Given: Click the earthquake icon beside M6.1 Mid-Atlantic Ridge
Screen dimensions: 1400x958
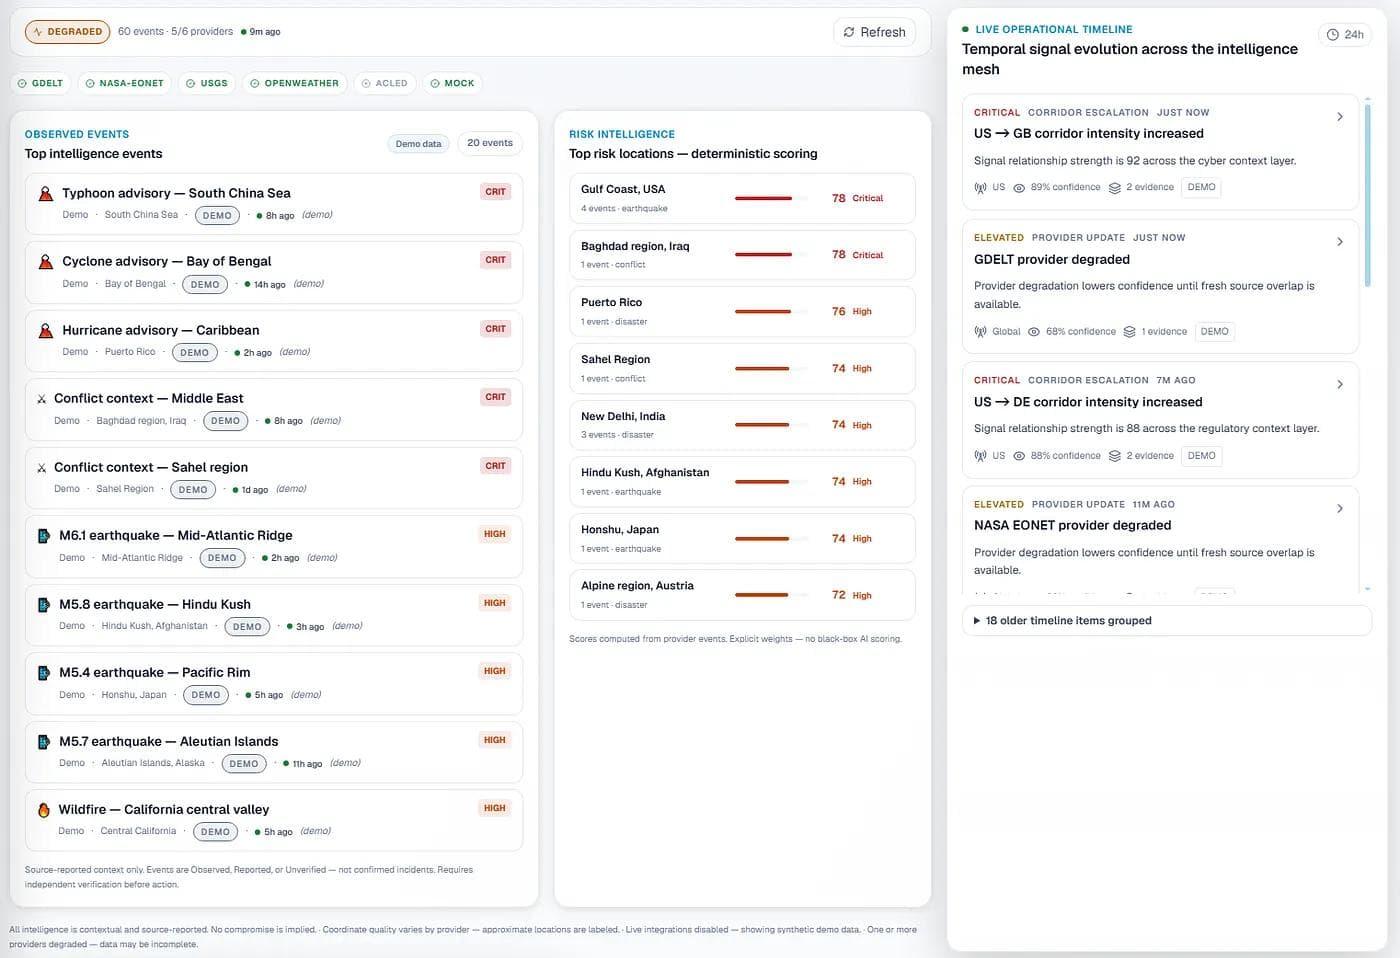Looking at the screenshot, I should click(44, 536).
